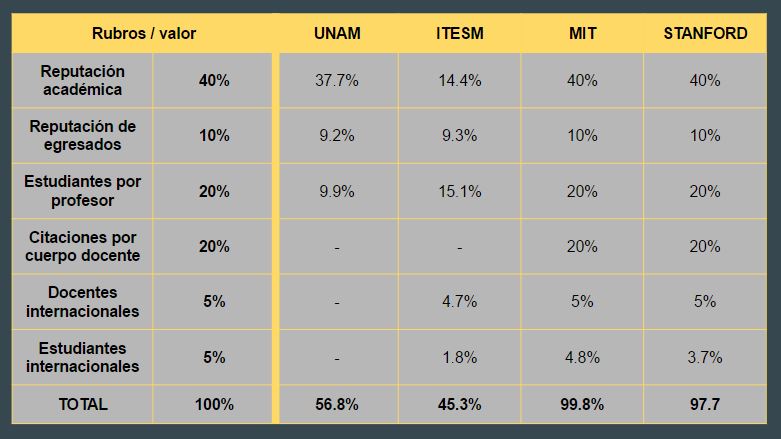Viewport: 781px width, 439px height.
Task: Click Stanford's 3.7% international students cell
Action: tap(705, 357)
